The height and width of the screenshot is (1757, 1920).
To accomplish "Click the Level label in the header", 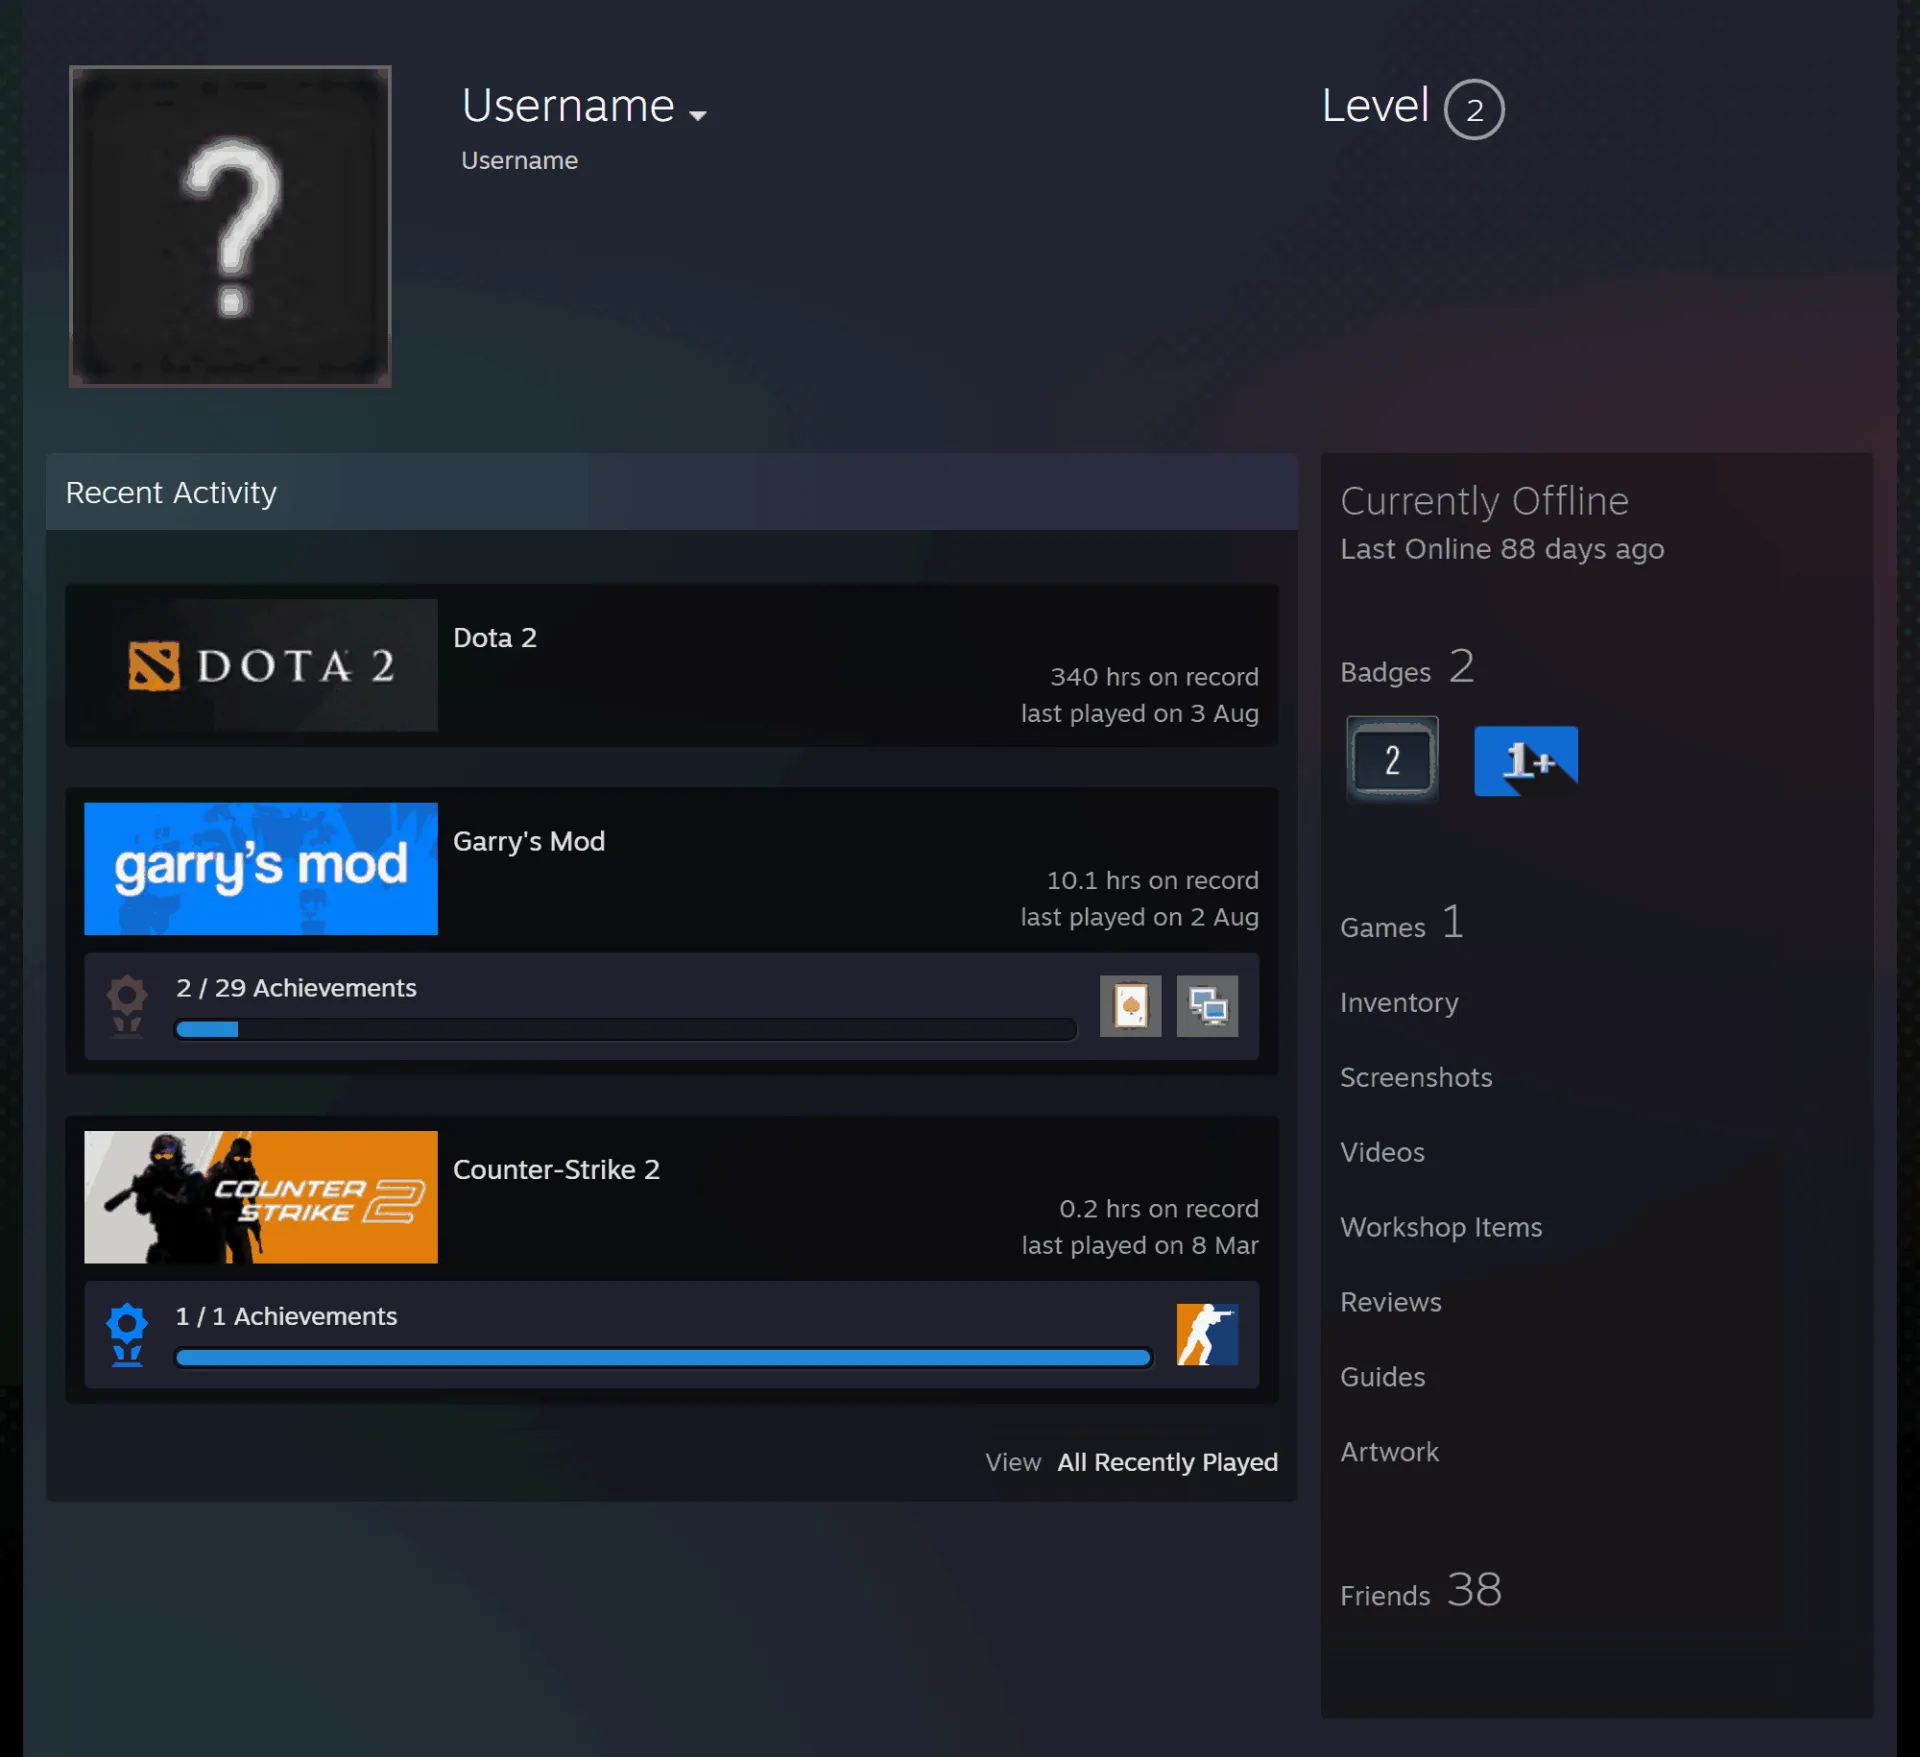I will pyautogui.click(x=1375, y=105).
